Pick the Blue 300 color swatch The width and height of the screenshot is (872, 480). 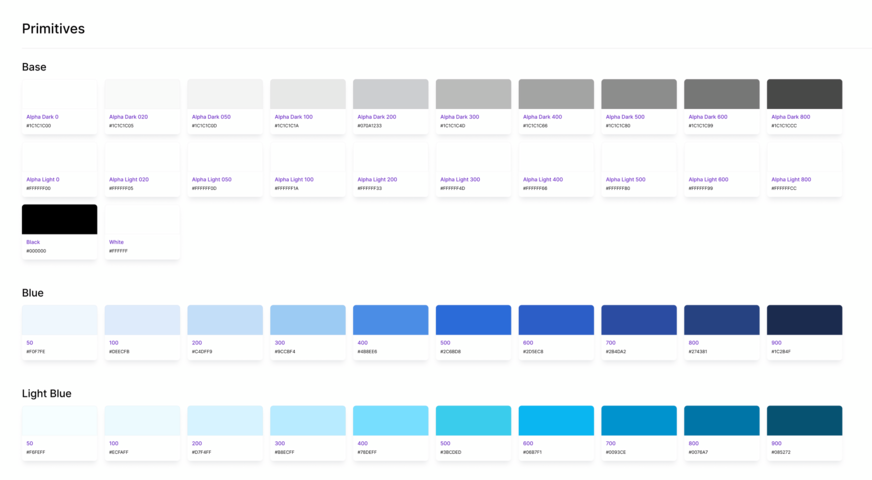click(308, 320)
